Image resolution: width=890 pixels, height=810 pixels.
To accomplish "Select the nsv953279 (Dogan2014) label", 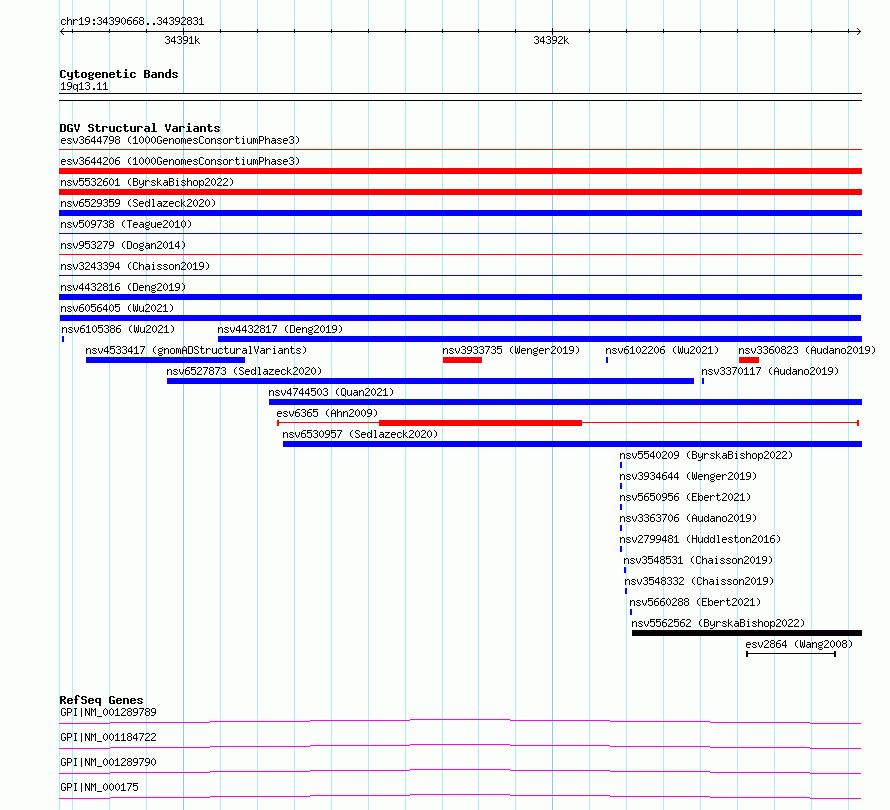I will (x=123, y=245).
